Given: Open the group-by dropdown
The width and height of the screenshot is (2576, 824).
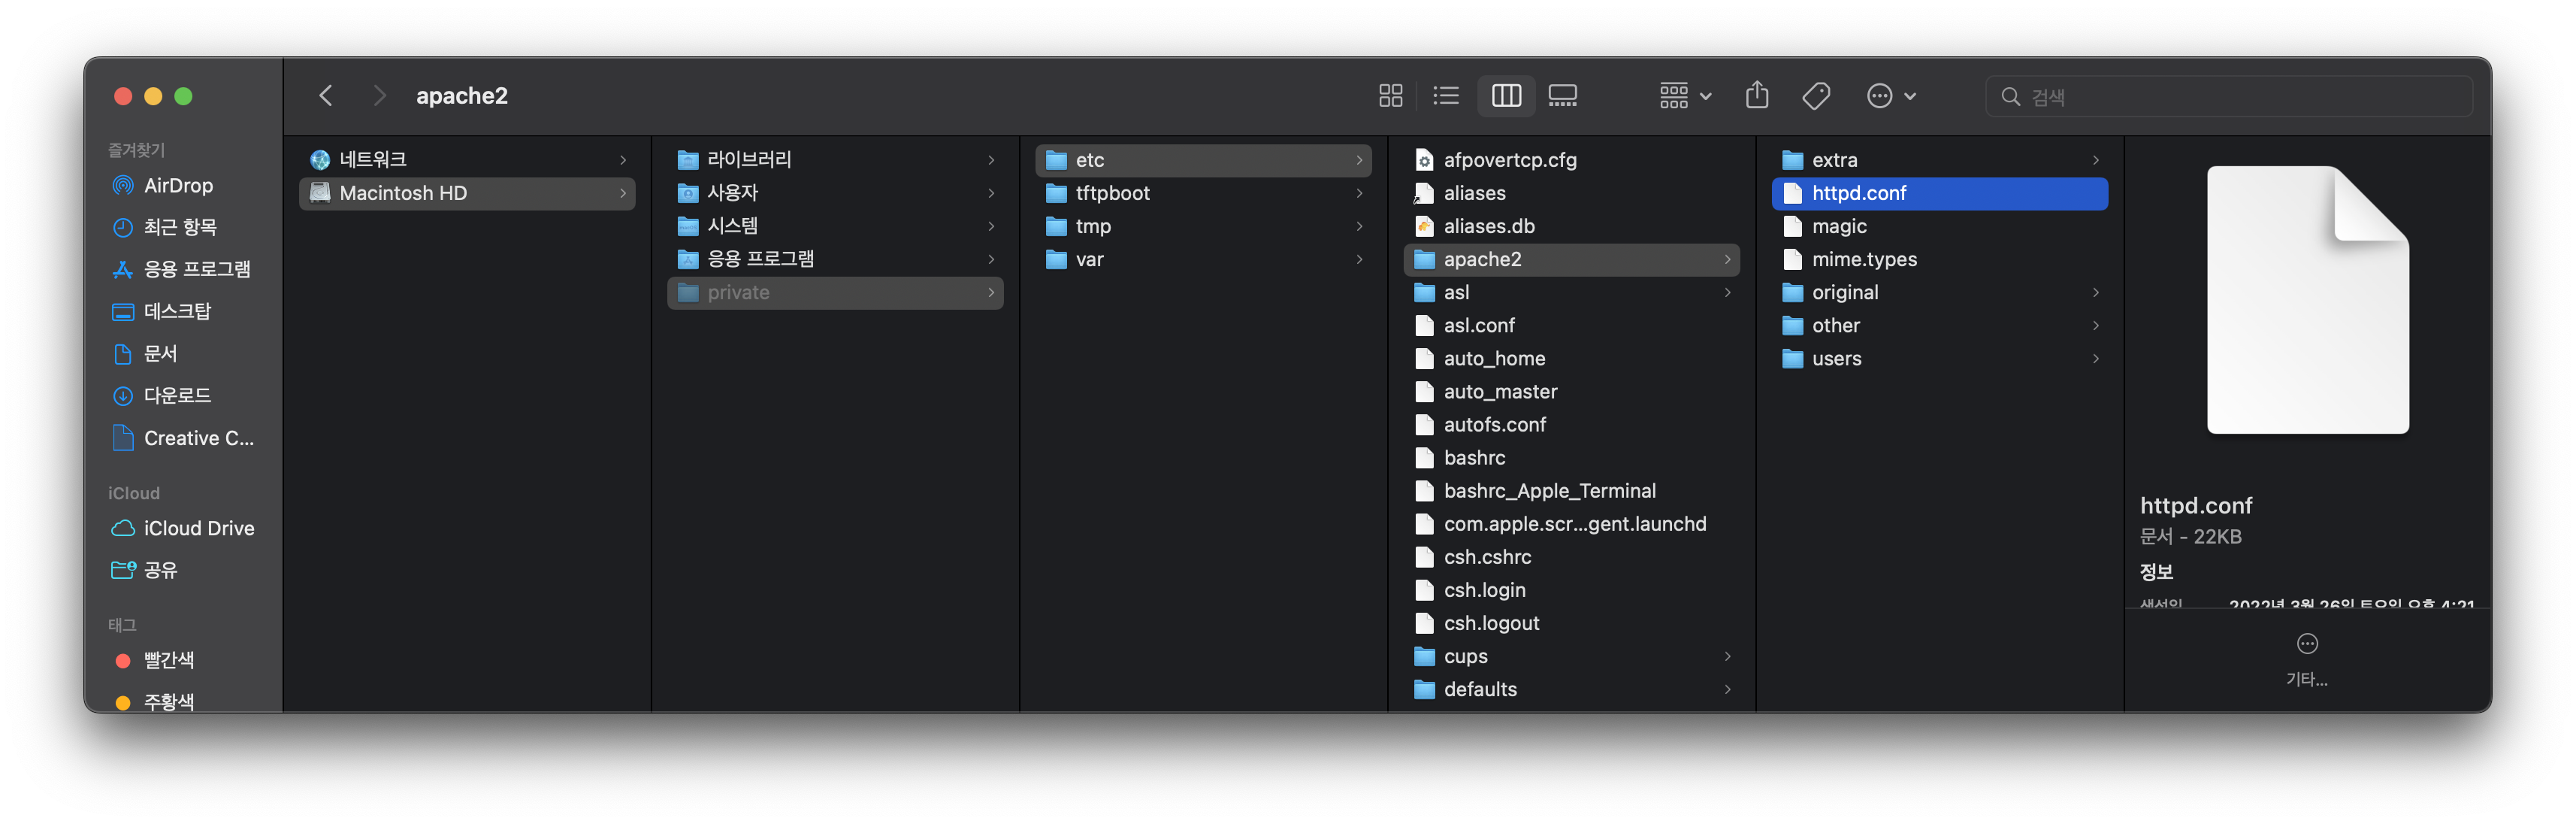Looking at the screenshot, I should tap(1685, 96).
